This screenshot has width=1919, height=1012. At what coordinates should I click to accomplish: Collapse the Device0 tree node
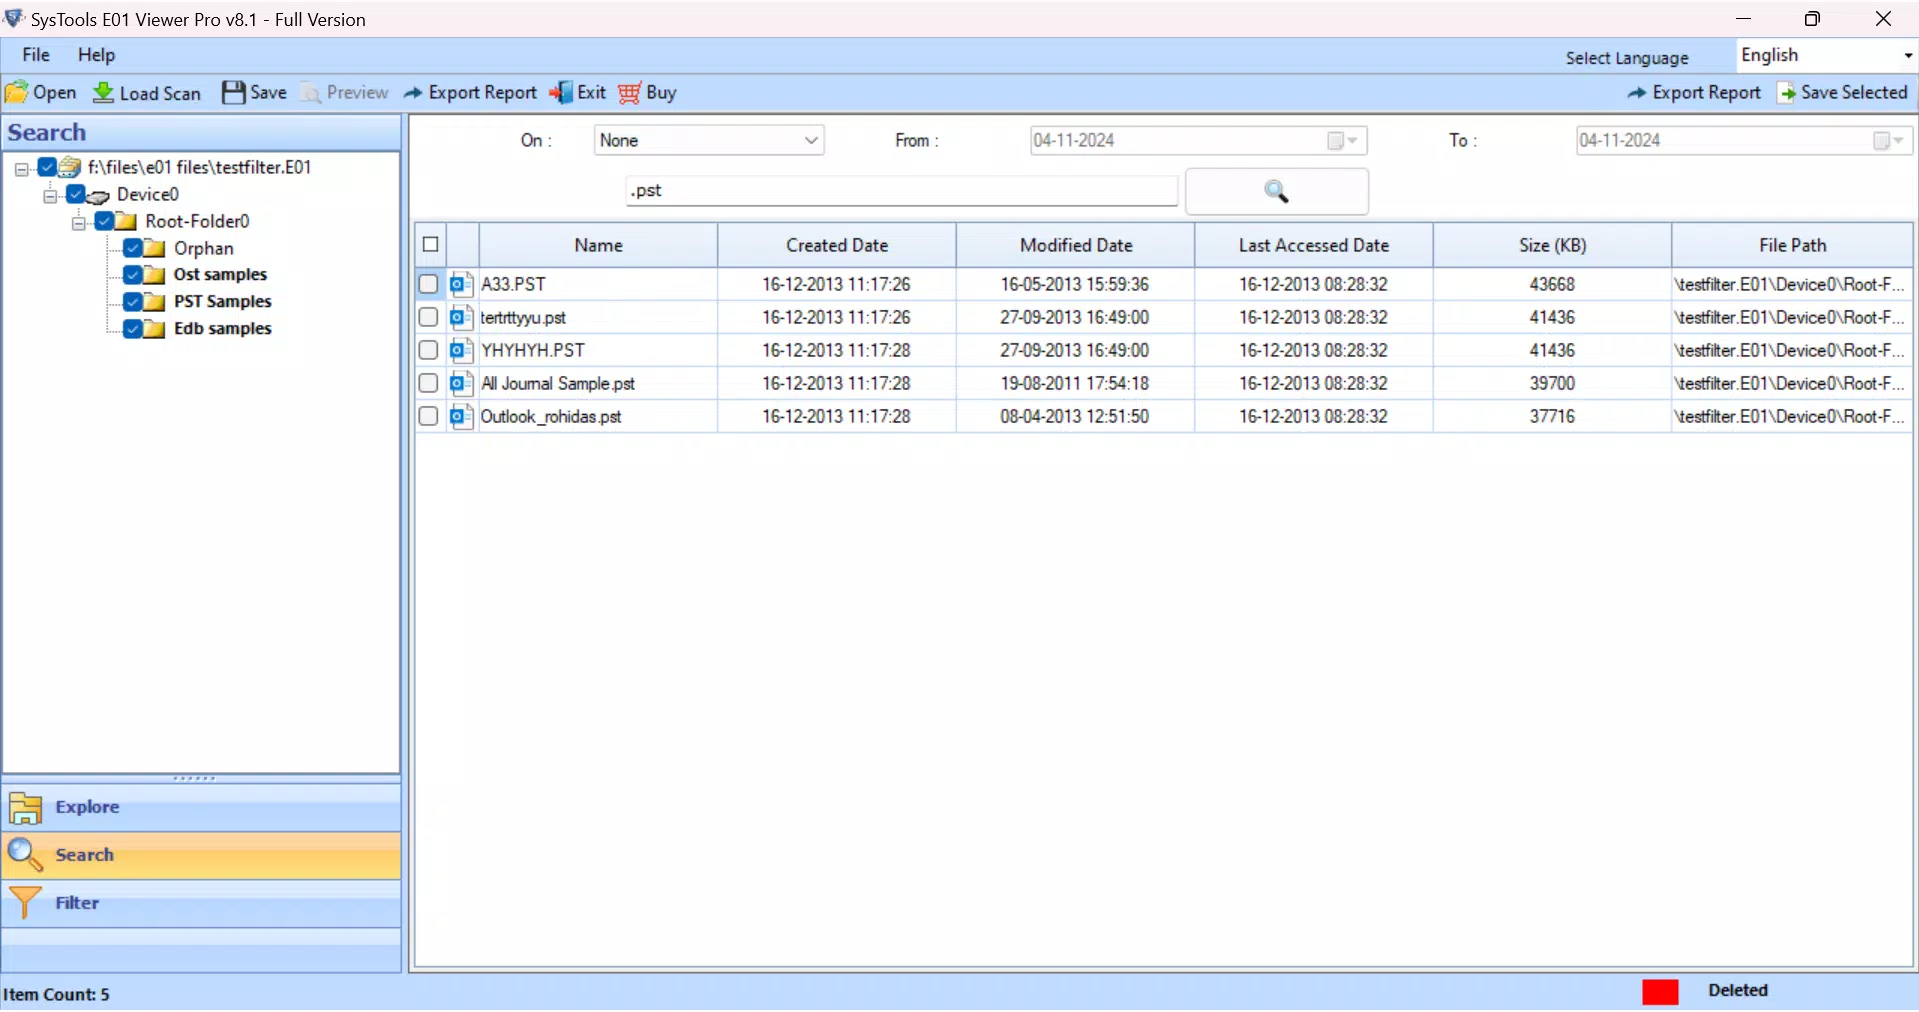coord(49,196)
